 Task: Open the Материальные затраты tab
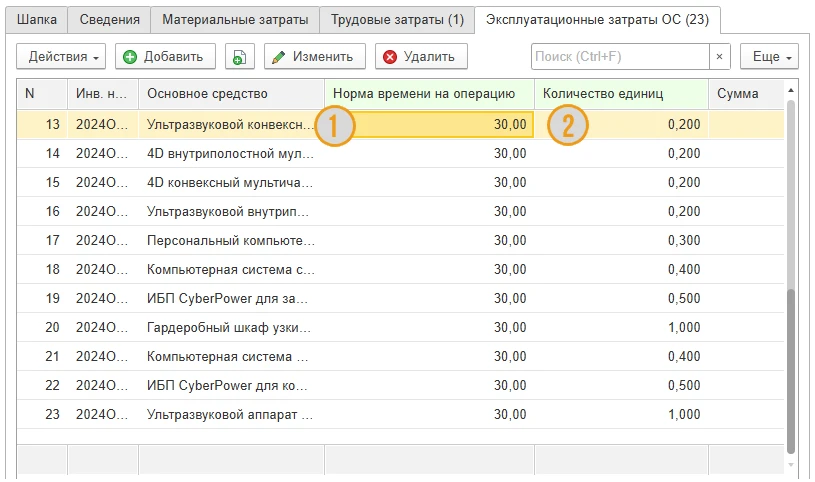[235, 20]
